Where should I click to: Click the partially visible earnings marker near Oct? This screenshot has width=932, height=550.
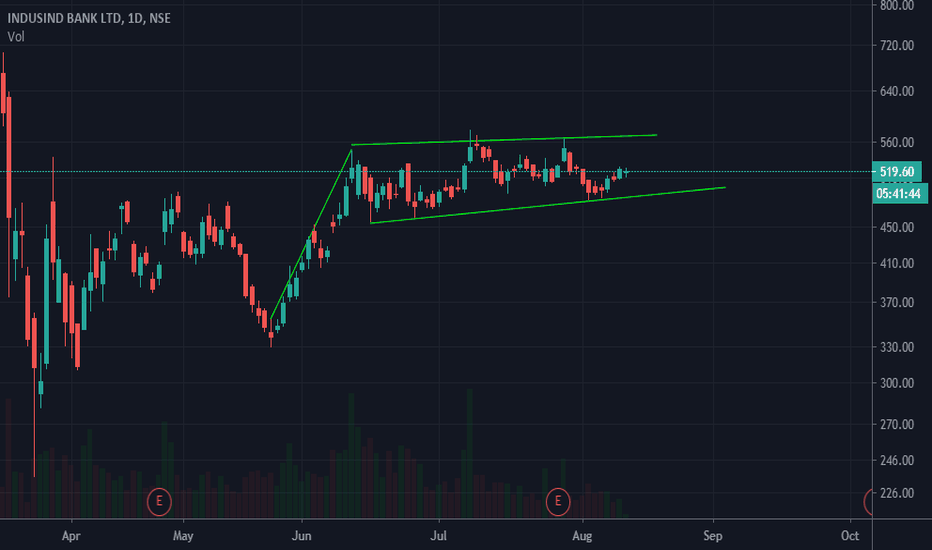click(x=868, y=502)
